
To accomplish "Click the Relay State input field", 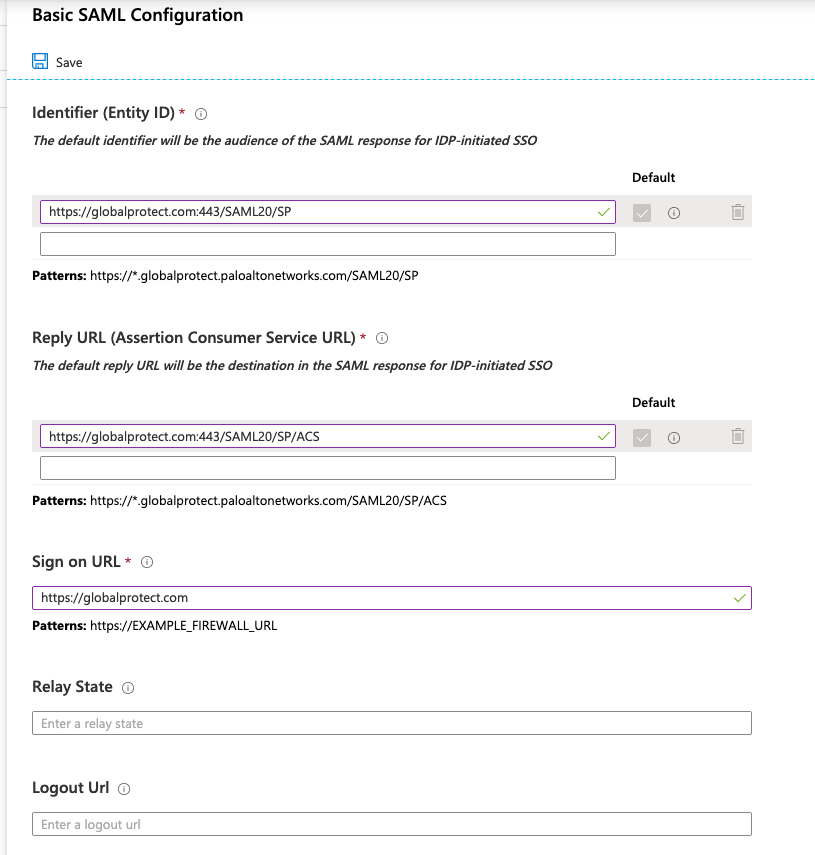I will click(391, 723).
